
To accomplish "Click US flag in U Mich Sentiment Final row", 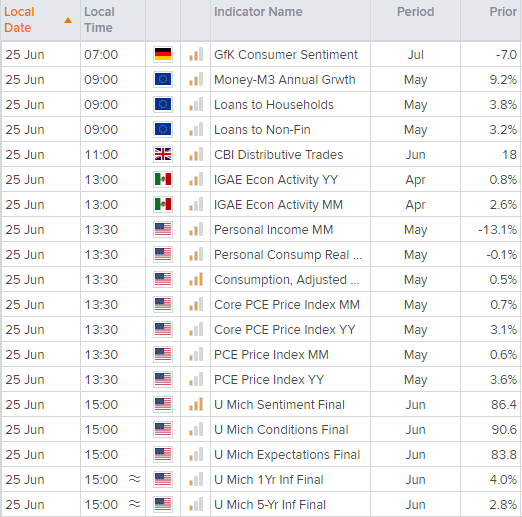I will (x=163, y=404).
